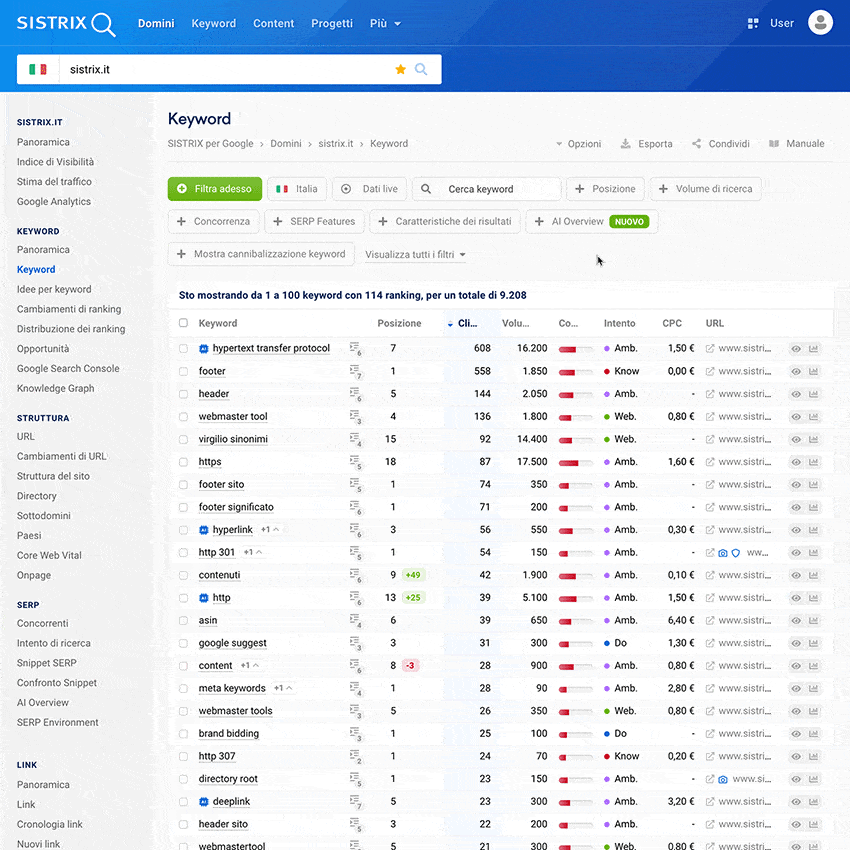Screen dimensions: 850x850
Task: Click AI Overview badge beside hyperlink keyword
Action: click(x=204, y=530)
